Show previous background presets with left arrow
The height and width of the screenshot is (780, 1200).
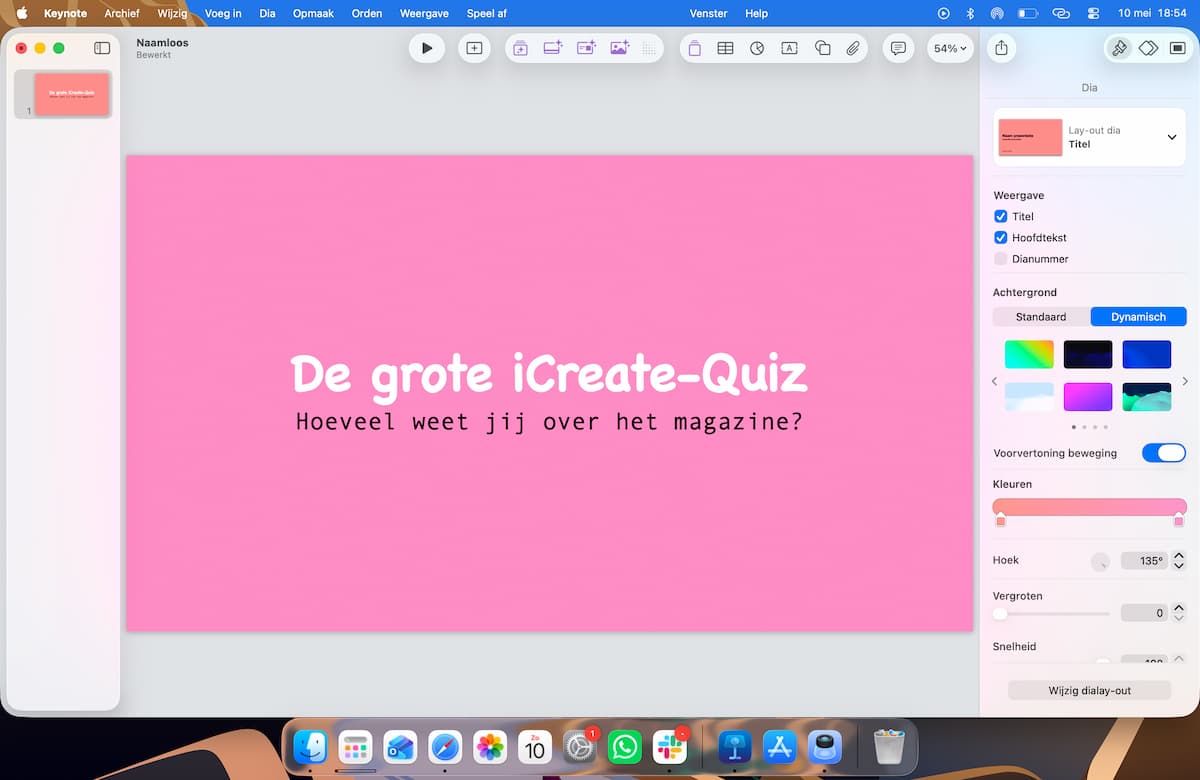[x=994, y=381]
